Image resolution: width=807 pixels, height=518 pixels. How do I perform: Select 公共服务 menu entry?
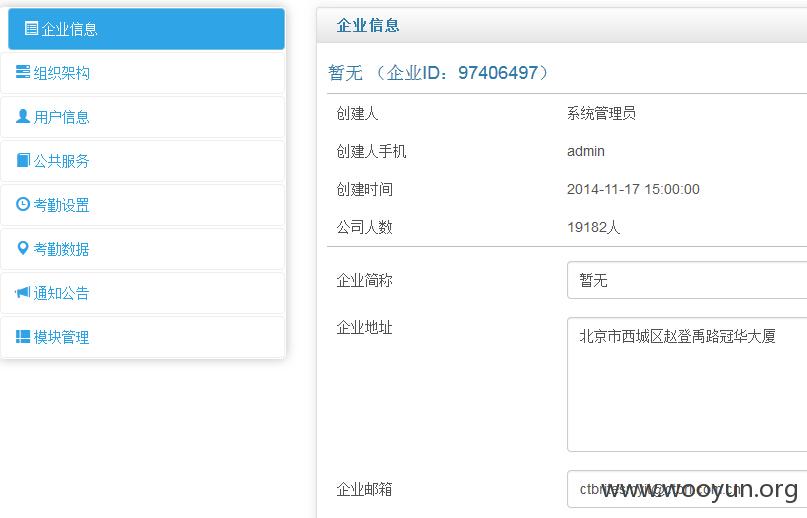[143, 161]
